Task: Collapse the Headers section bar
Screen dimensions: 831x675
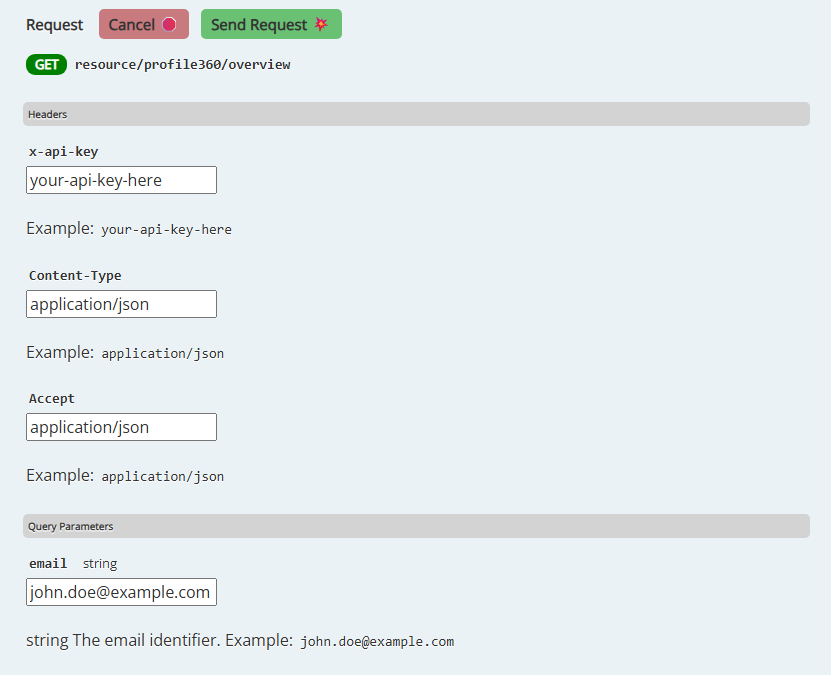Action: click(415, 114)
